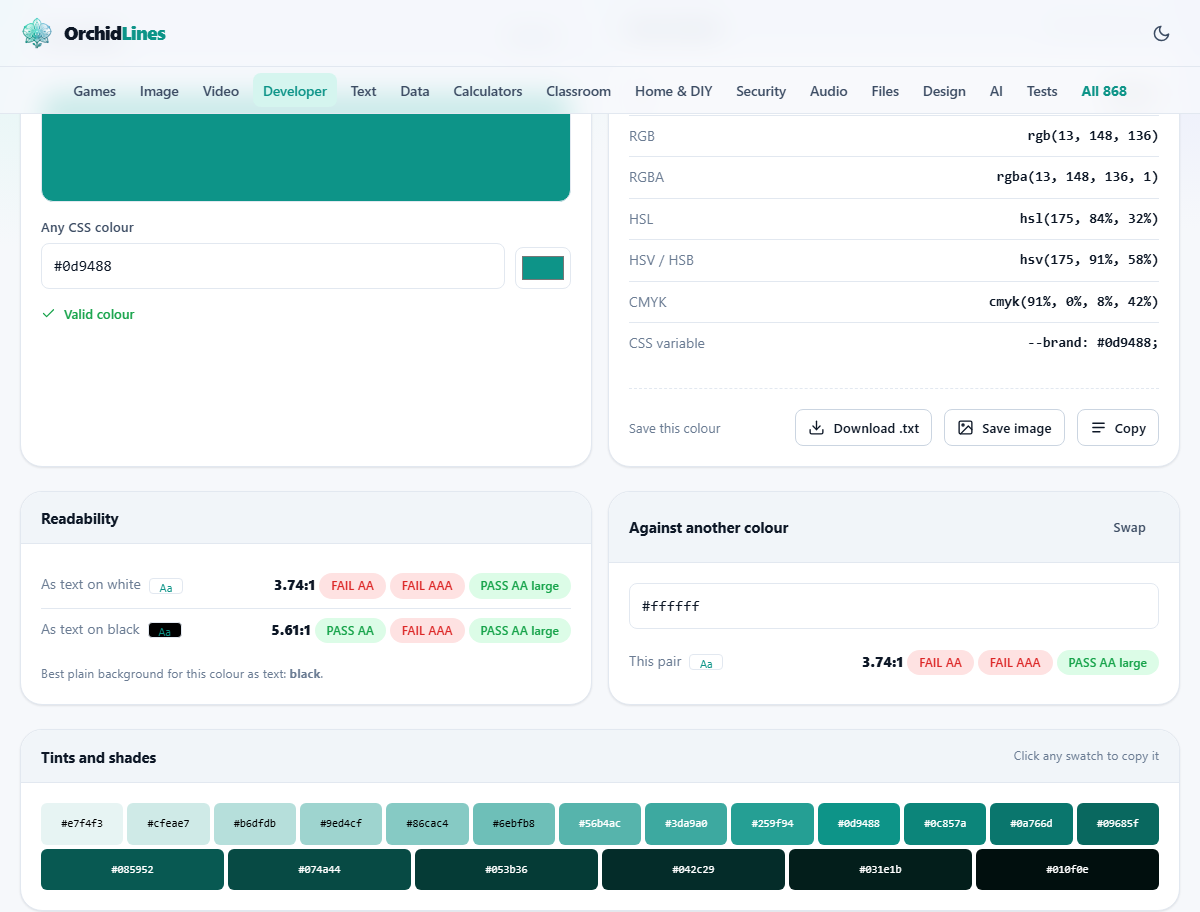The image size is (1200, 912).
Task: Swap the two comparison colours
Action: (x=1130, y=528)
